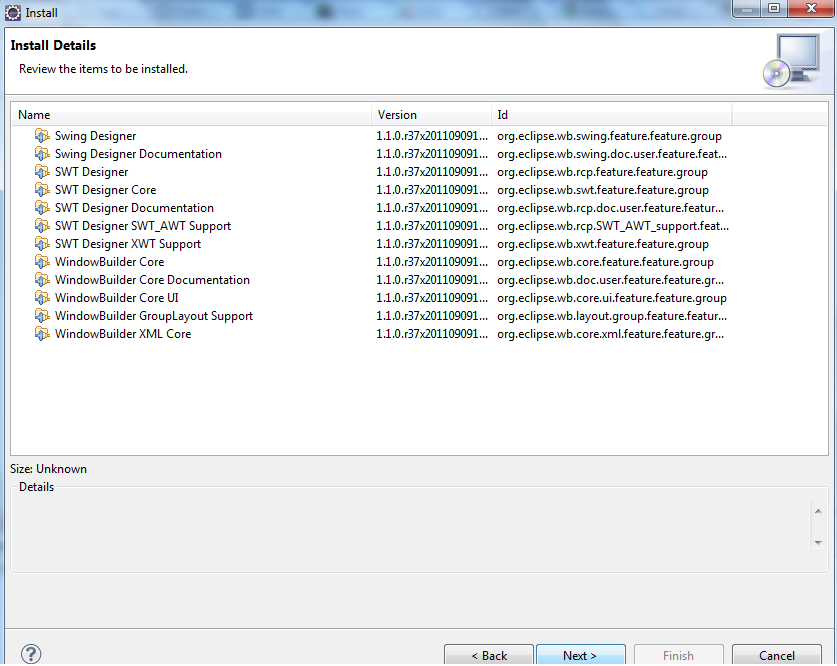
Task: Minimize the Install window
Action: tap(747, 9)
